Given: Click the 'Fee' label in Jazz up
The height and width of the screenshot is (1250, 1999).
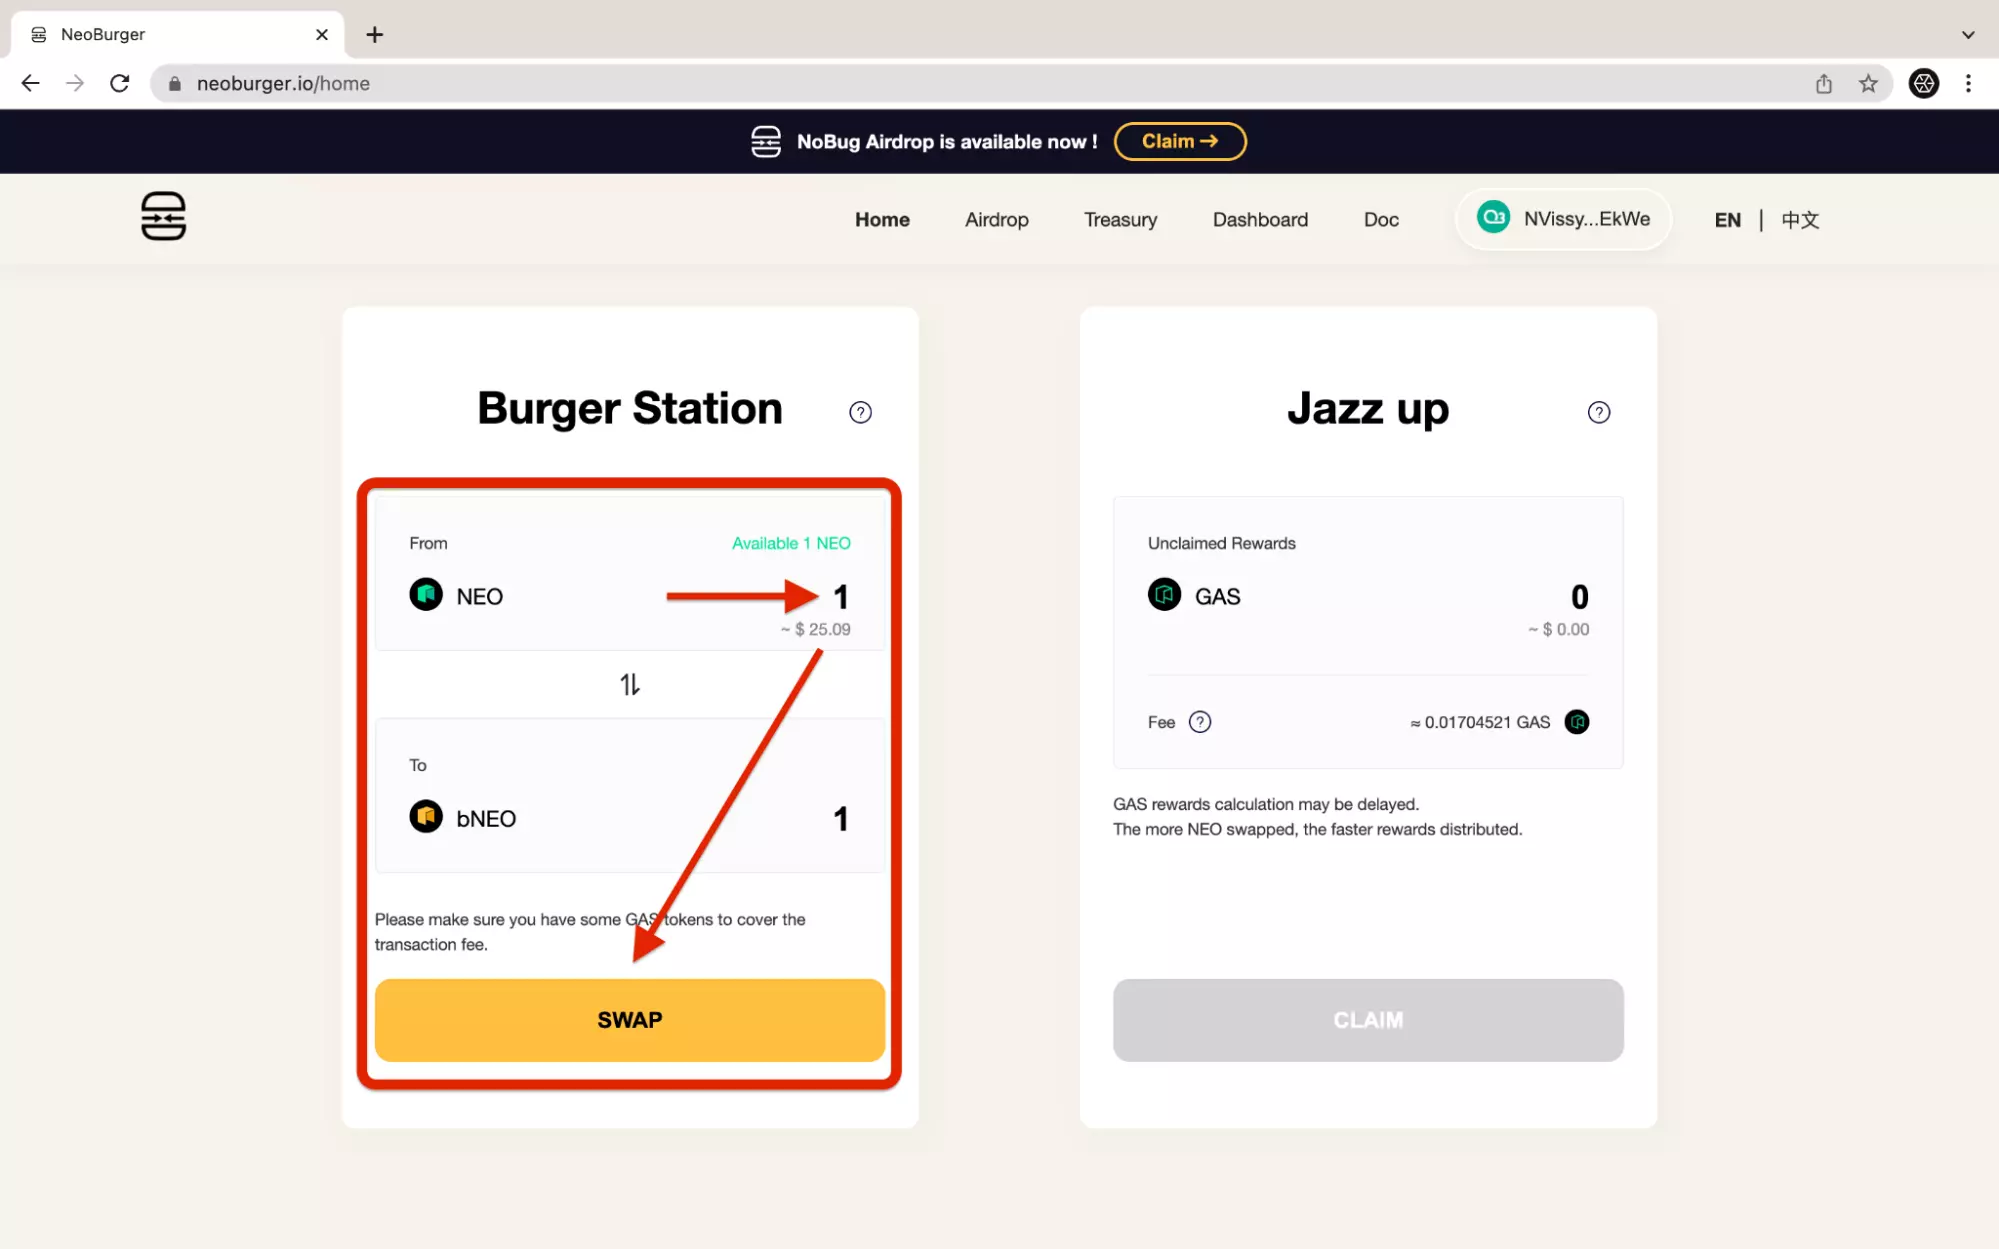Looking at the screenshot, I should [x=1161, y=722].
